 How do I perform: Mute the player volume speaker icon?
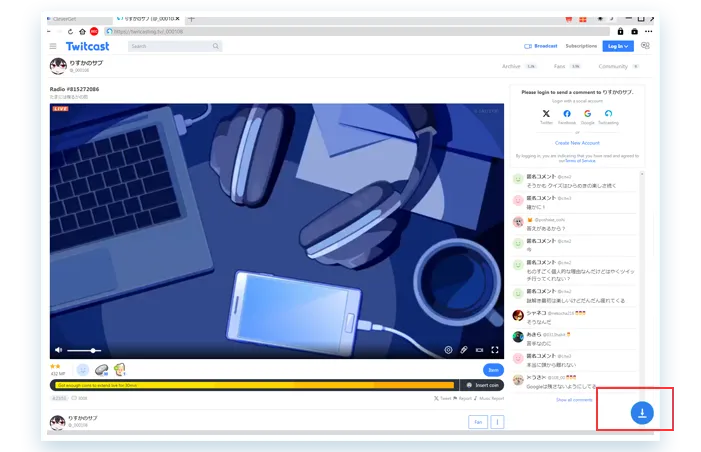pyautogui.click(x=58, y=350)
